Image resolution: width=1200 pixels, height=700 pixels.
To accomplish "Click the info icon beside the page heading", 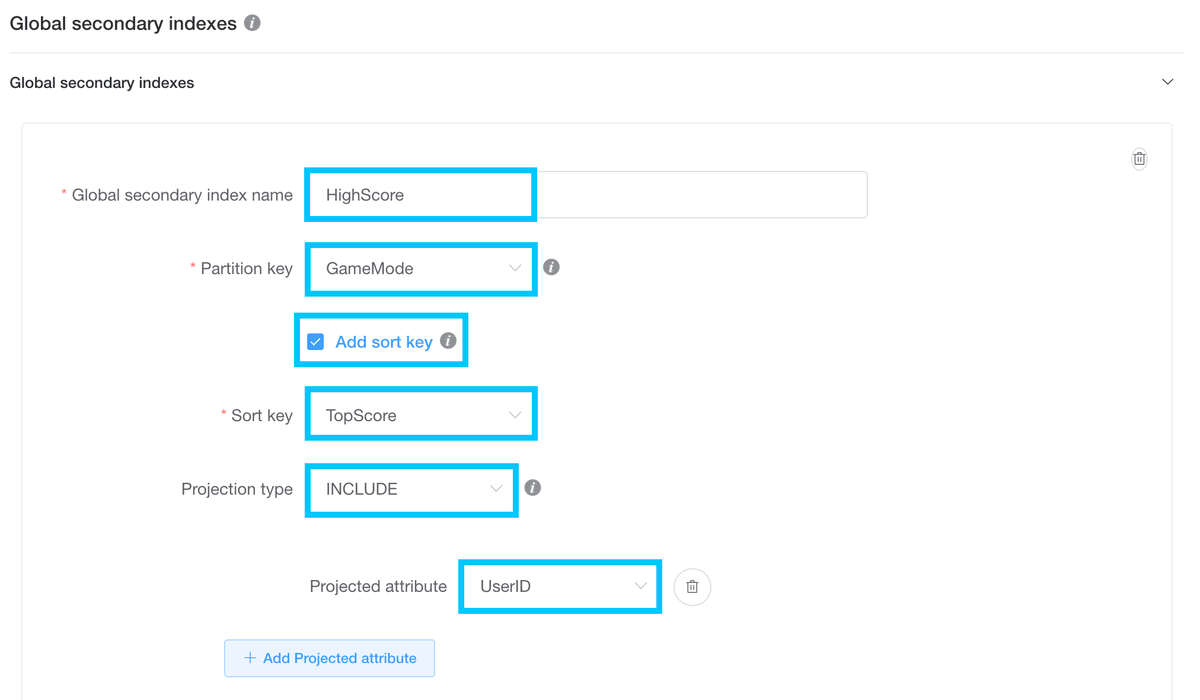I will 252,23.
